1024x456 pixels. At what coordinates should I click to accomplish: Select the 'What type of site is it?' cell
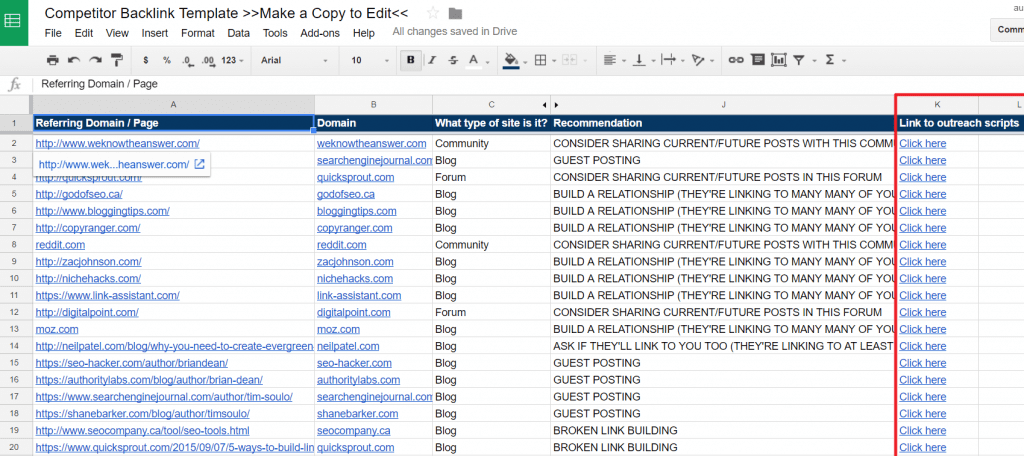coord(491,123)
